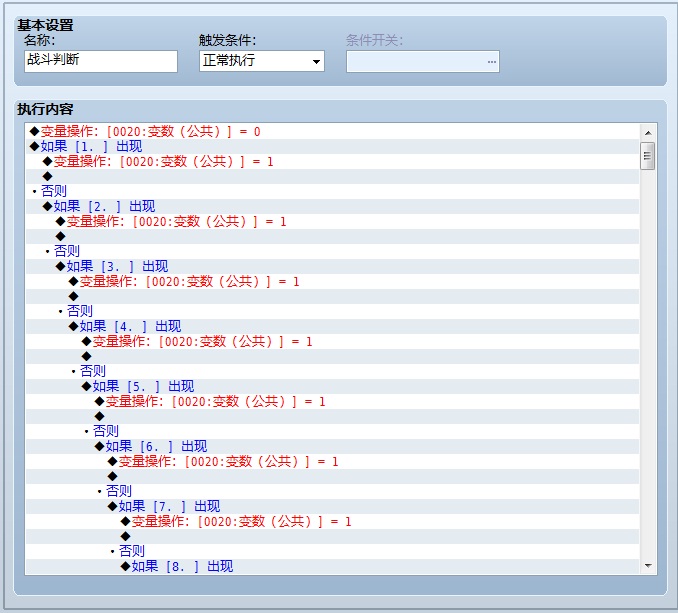Select the 如果 [2. ] 出现 condition line
The height and width of the screenshot is (613, 678).
[x=332, y=207]
